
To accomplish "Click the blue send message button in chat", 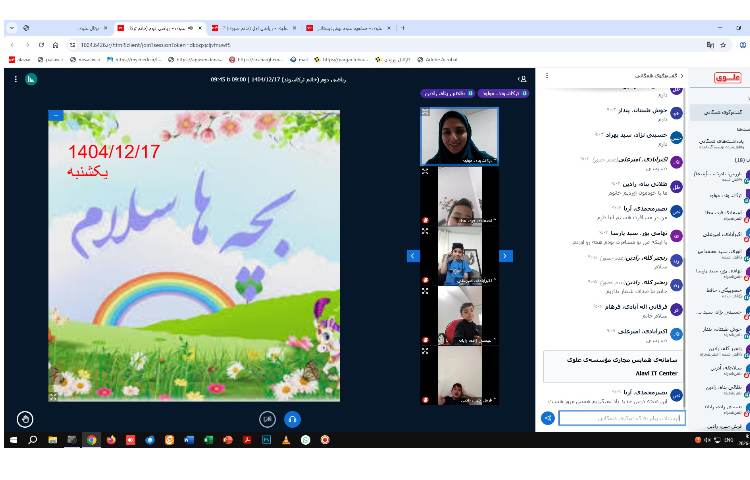I will pyautogui.click(x=548, y=418).
